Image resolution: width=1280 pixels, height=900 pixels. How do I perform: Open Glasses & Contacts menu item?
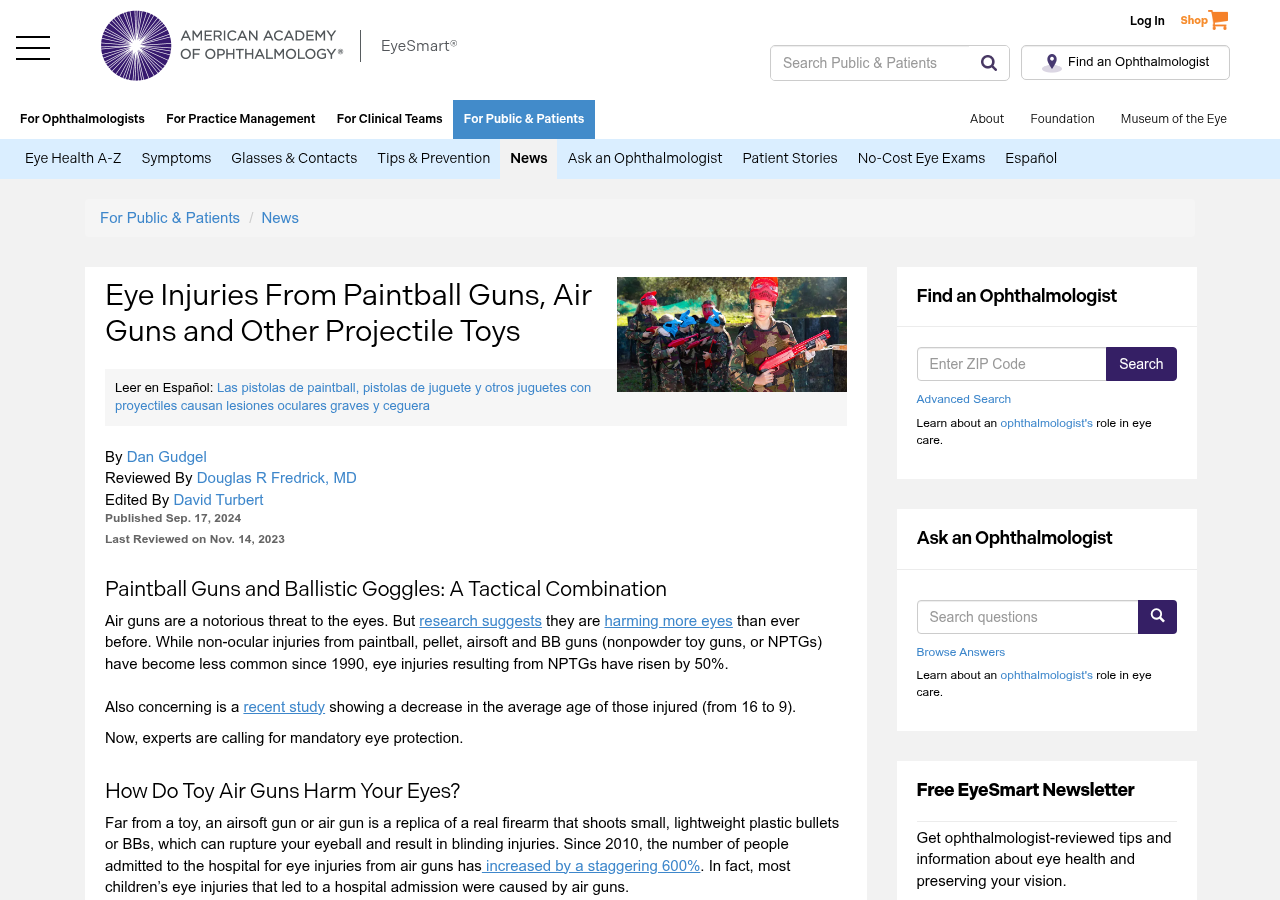(294, 159)
